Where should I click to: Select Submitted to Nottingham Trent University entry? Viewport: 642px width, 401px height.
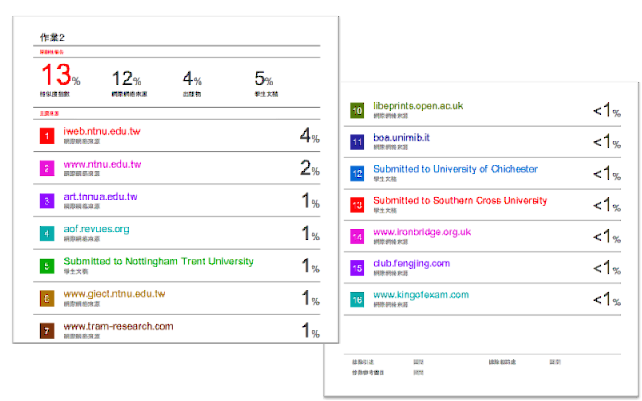tap(158, 262)
